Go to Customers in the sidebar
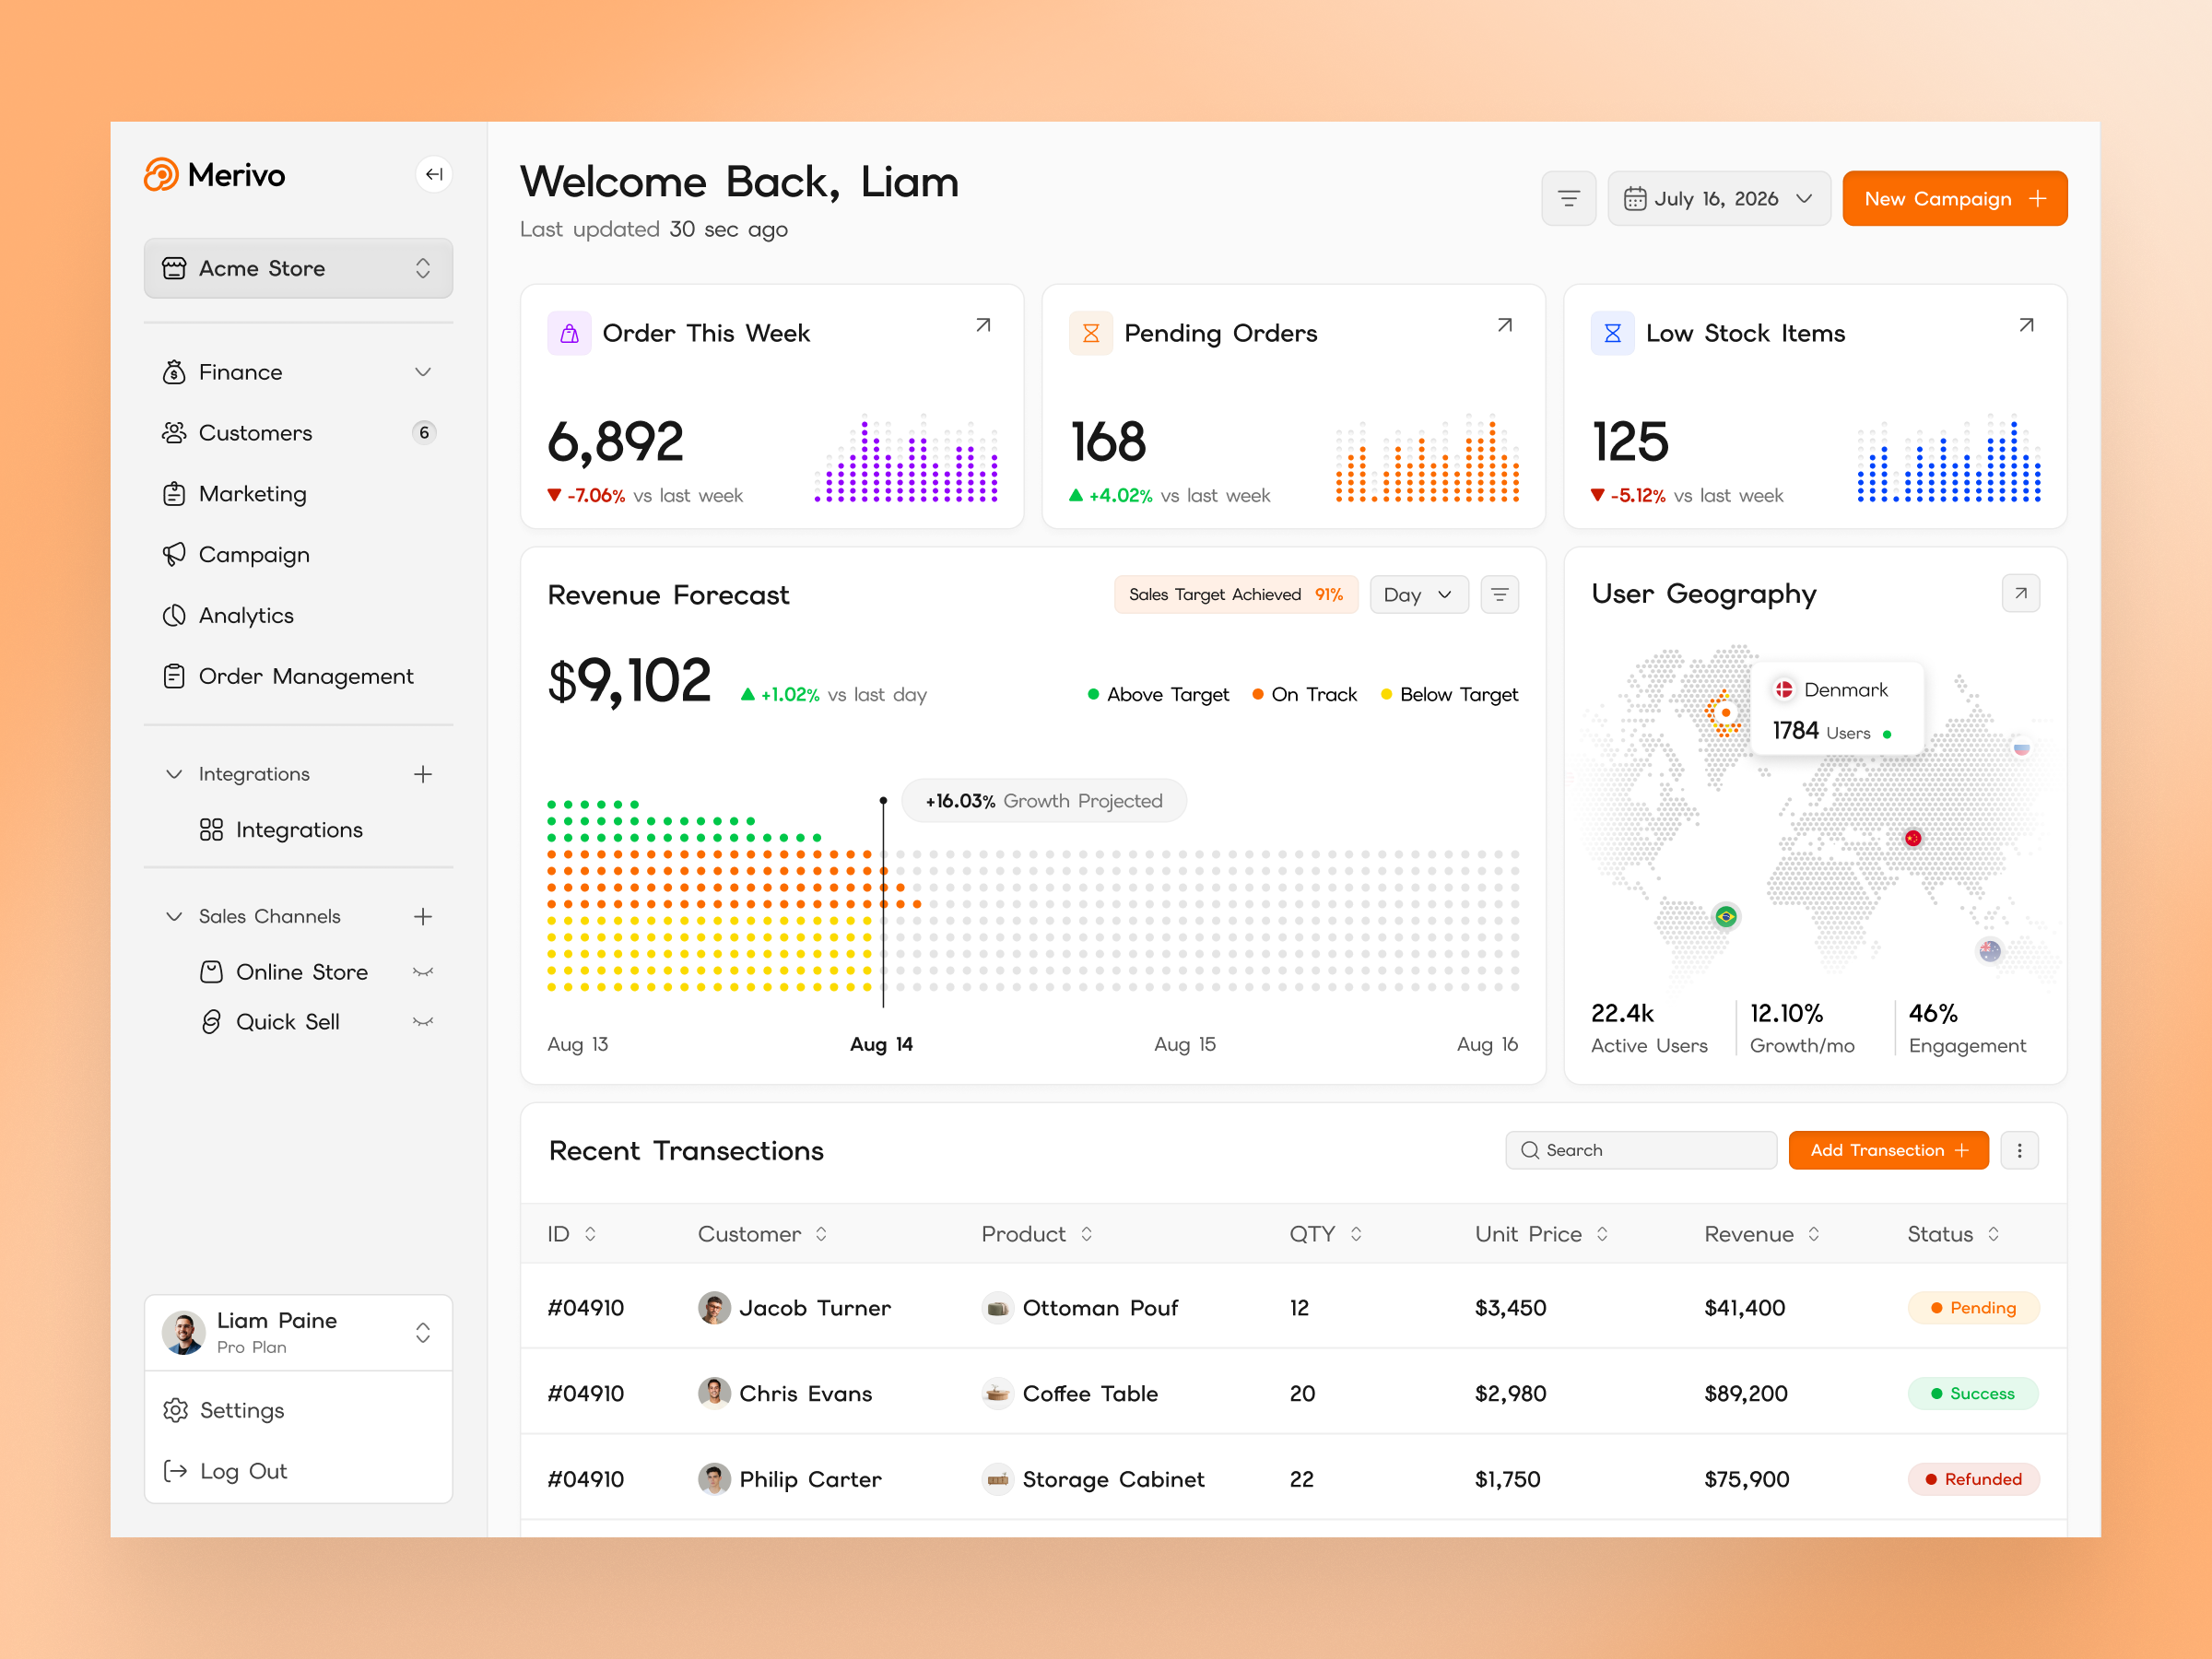 coord(298,433)
